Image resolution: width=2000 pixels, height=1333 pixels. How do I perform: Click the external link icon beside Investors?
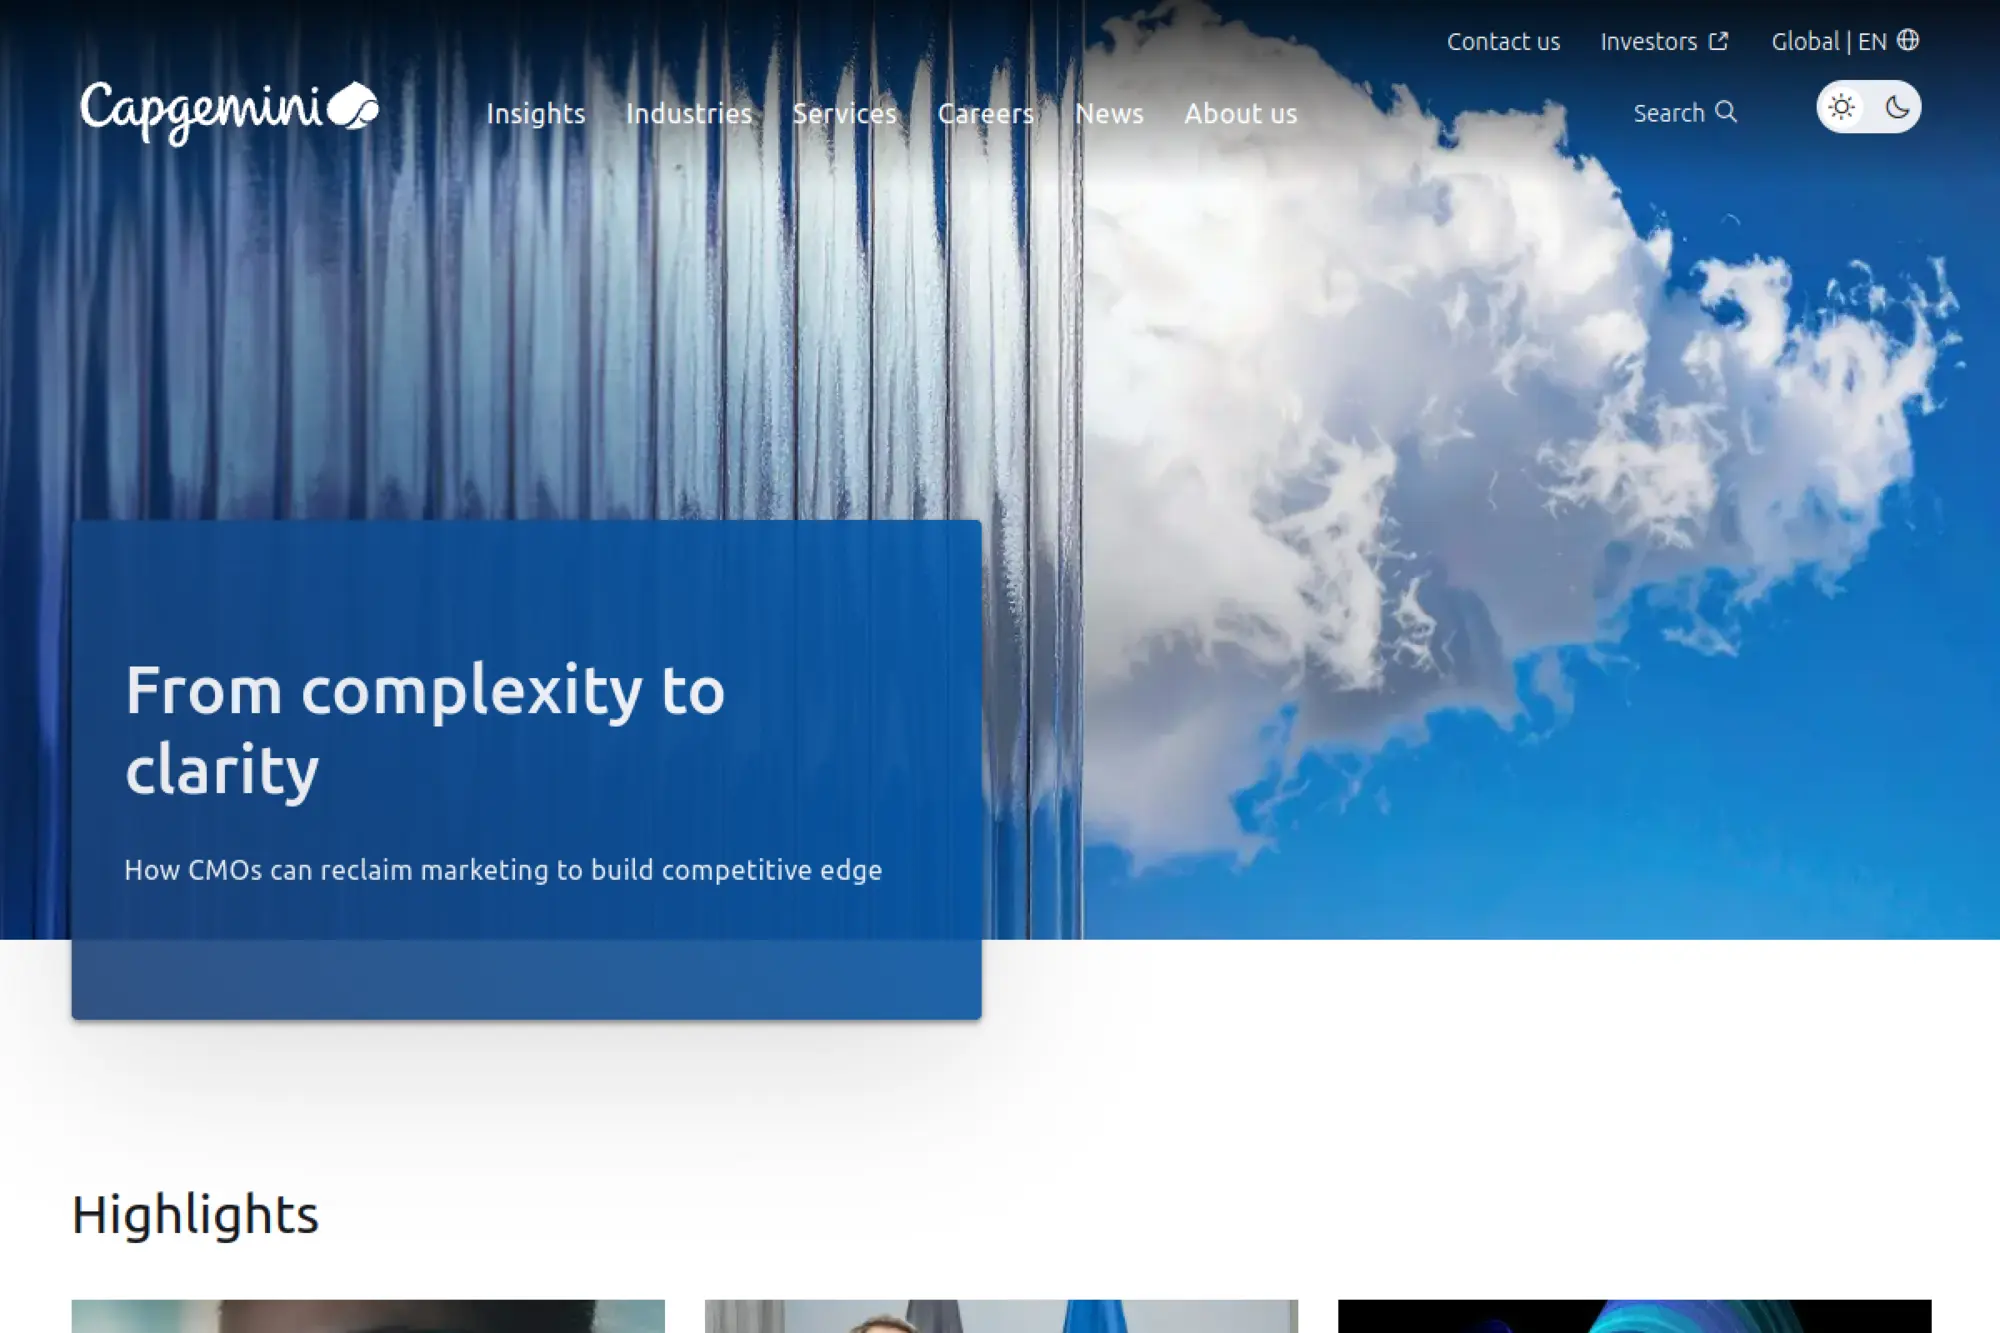click(x=1719, y=41)
